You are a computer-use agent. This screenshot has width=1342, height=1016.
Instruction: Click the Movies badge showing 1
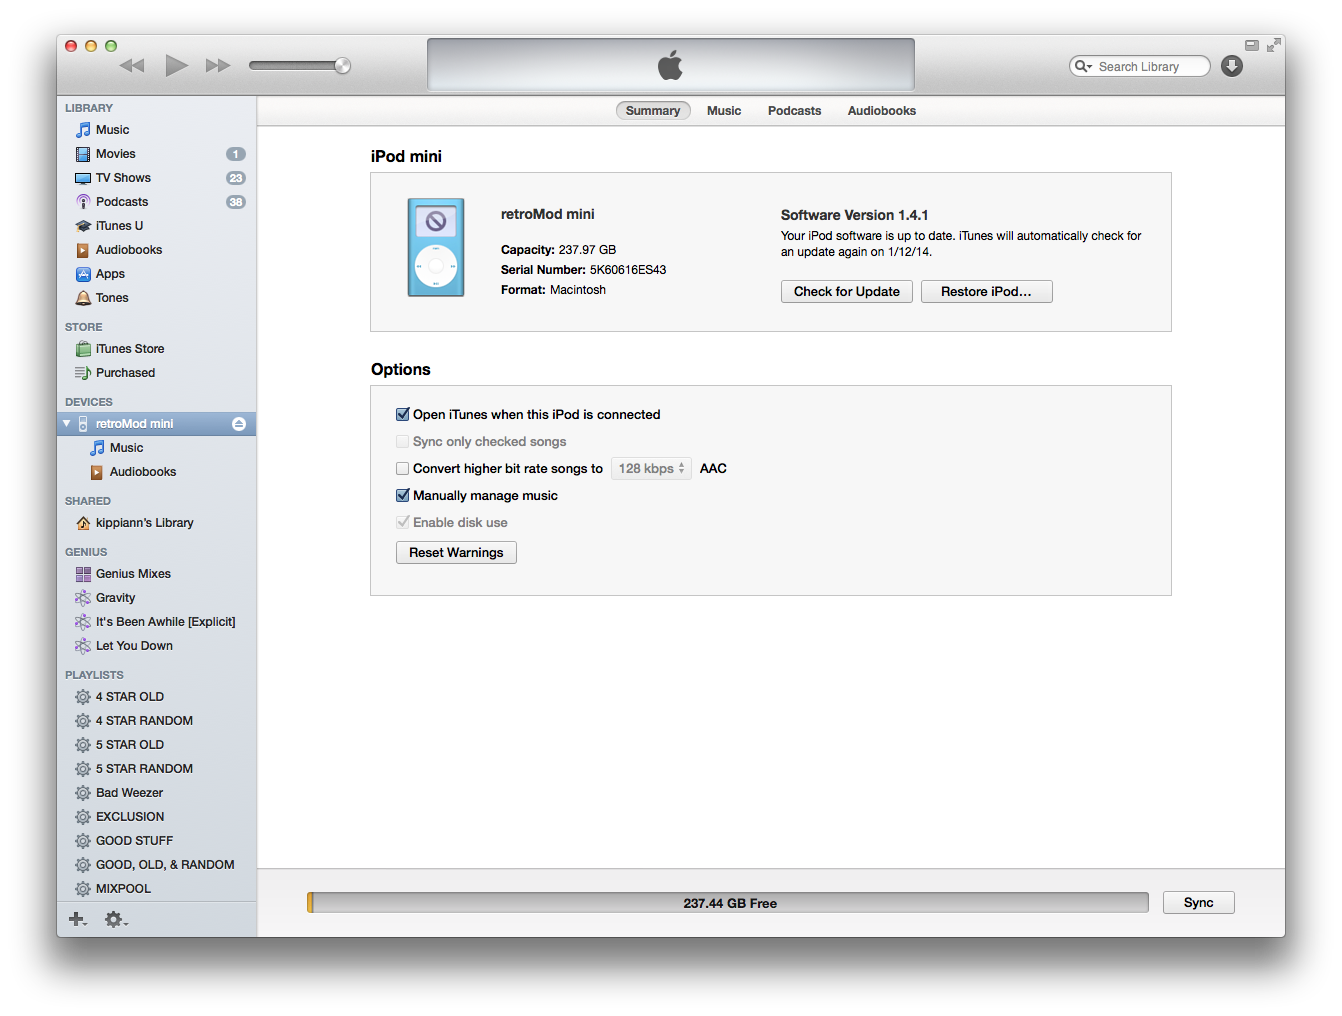[x=236, y=154]
